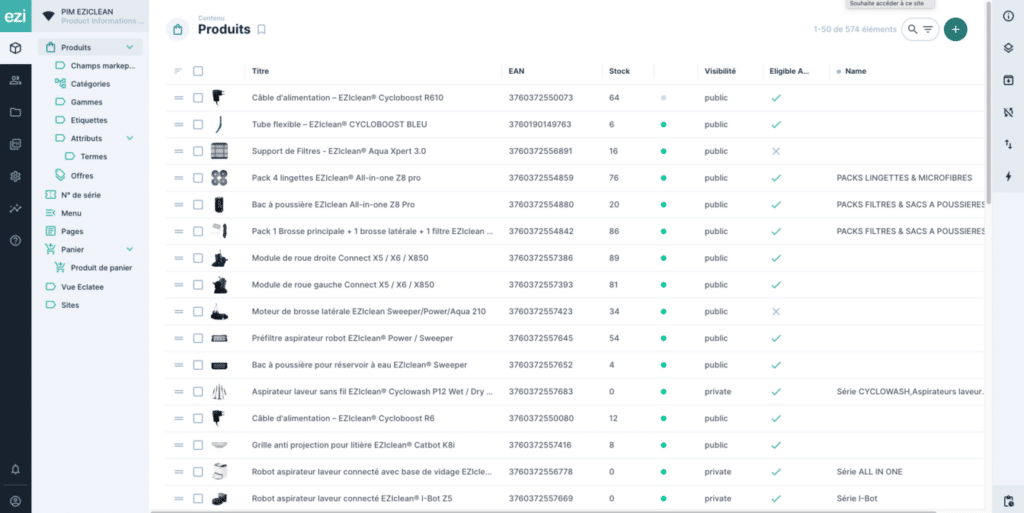Image resolution: width=1024 pixels, height=513 pixels.
Task: Select checkbox for Câble d'alimentation Cycloboost R610
Action: coord(198,98)
